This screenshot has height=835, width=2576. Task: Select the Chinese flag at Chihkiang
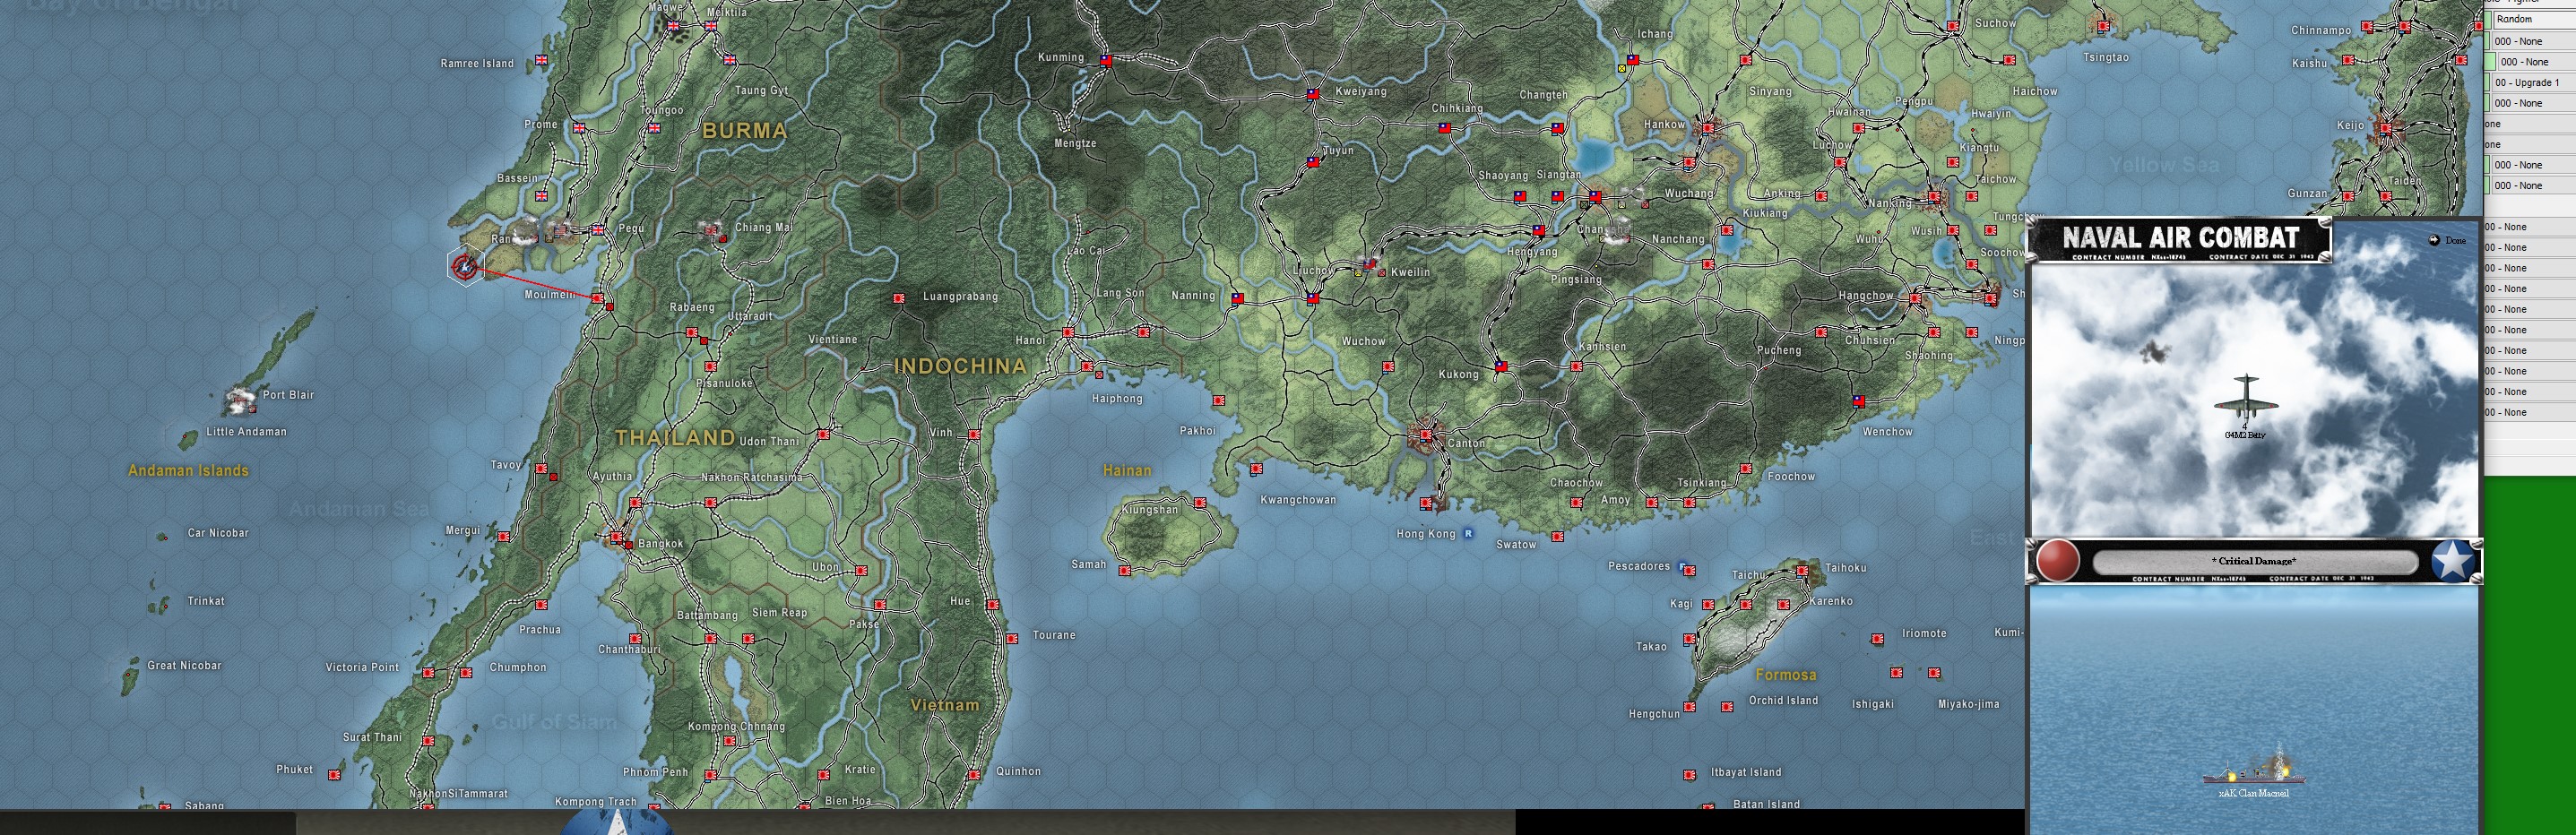1444,129
